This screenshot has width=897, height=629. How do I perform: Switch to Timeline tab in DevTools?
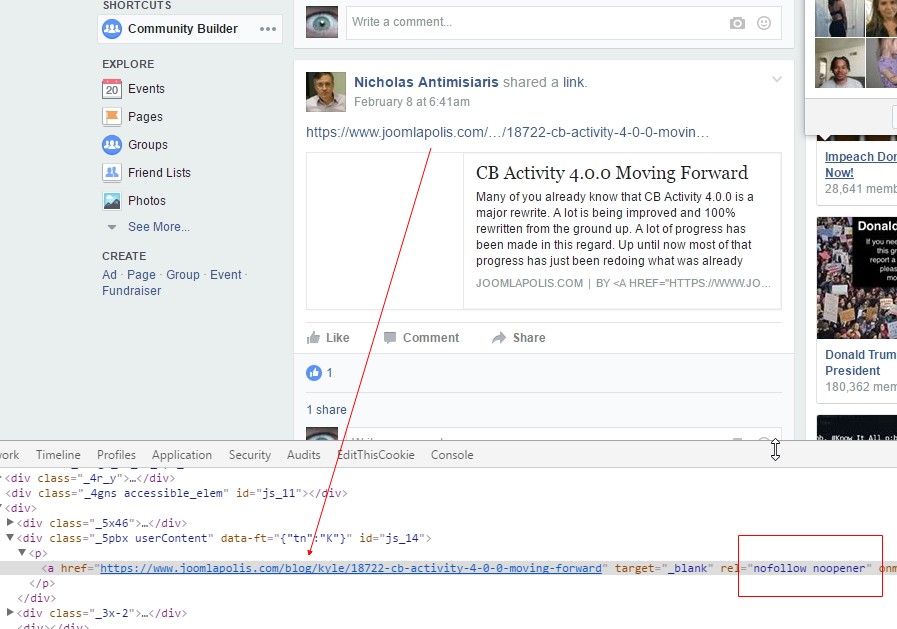(x=58, y=455)
